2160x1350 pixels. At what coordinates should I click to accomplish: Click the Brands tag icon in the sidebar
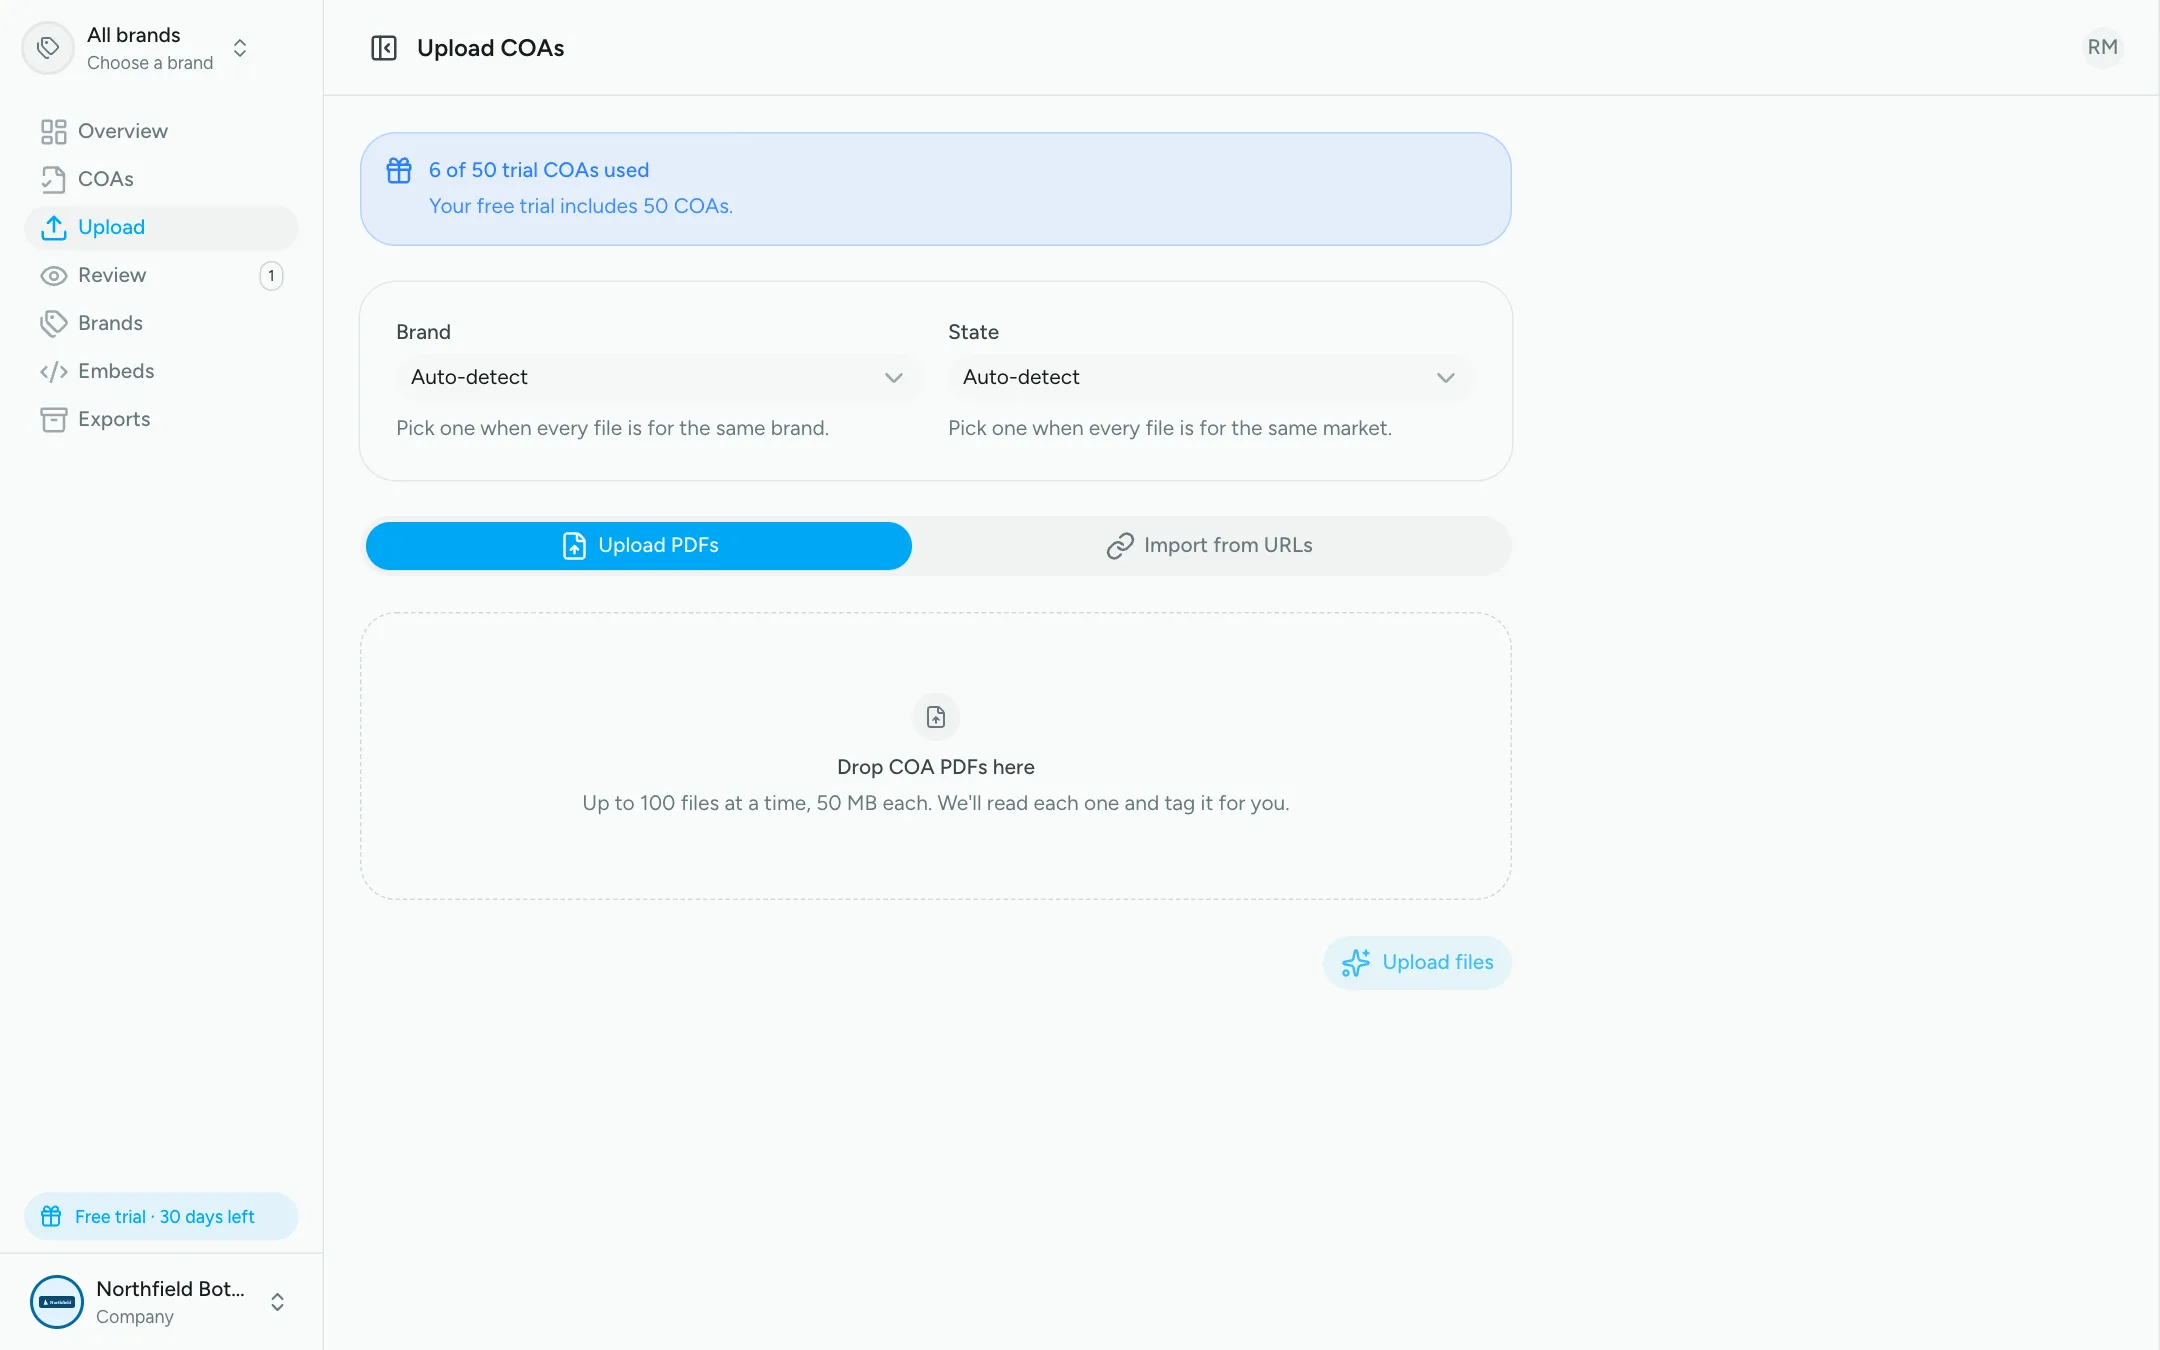[53, 324]
